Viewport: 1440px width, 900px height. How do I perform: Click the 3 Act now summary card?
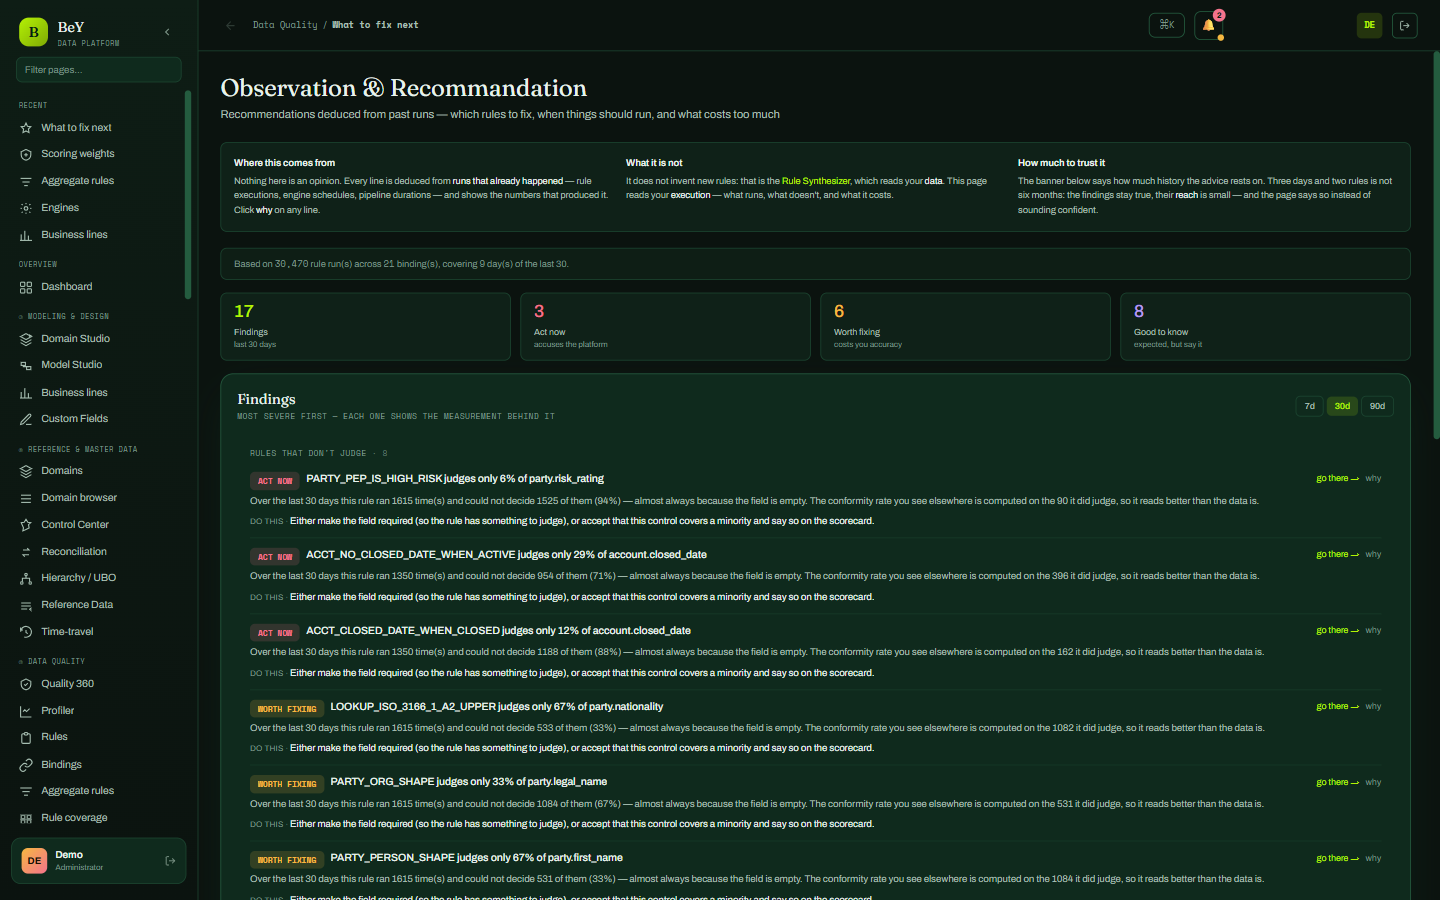click(665, 327)
